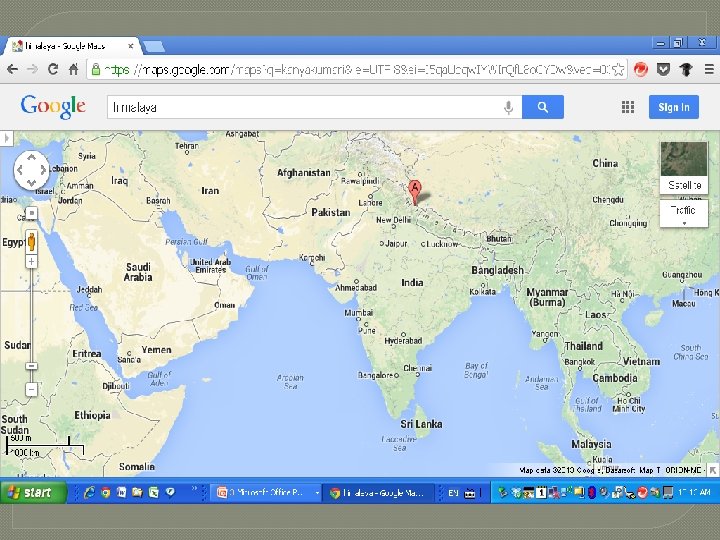Open the Windows start menu

33,492
